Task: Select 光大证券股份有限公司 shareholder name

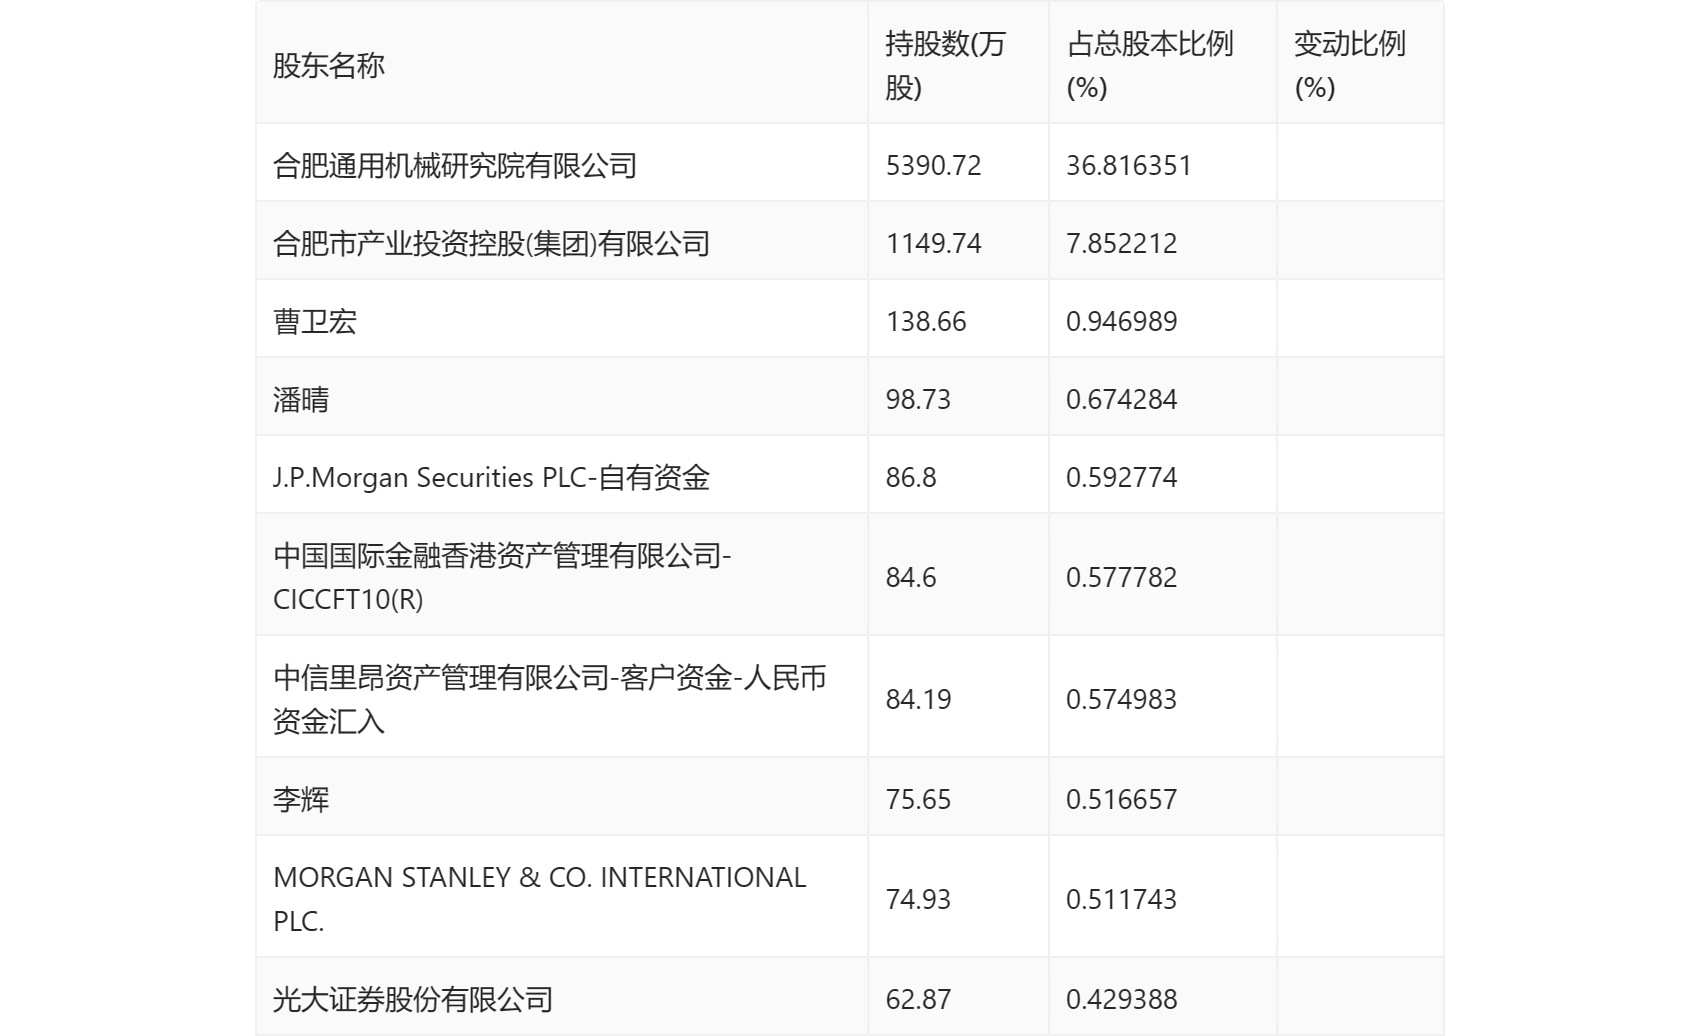Action: point(413,999)
